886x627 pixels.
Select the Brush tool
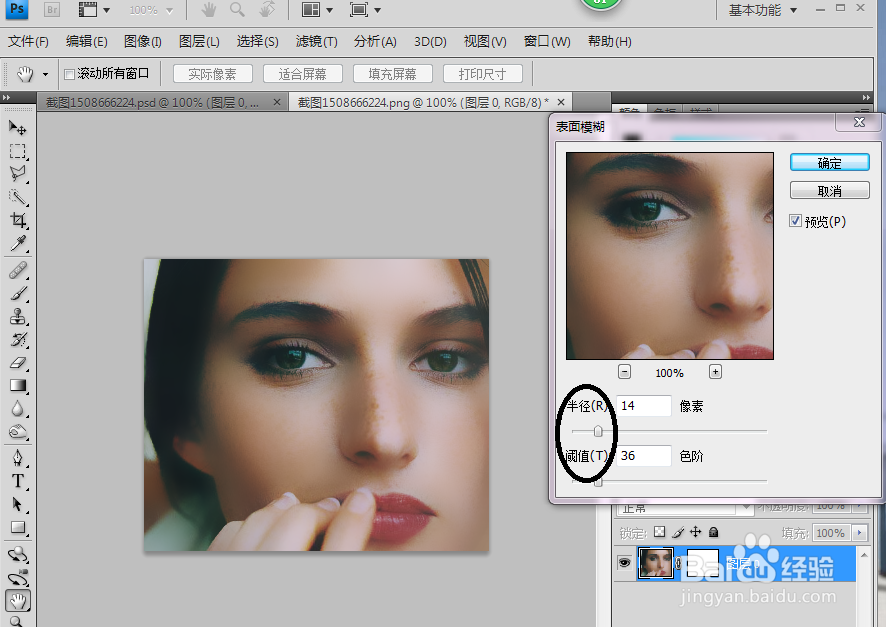point(17,294)
